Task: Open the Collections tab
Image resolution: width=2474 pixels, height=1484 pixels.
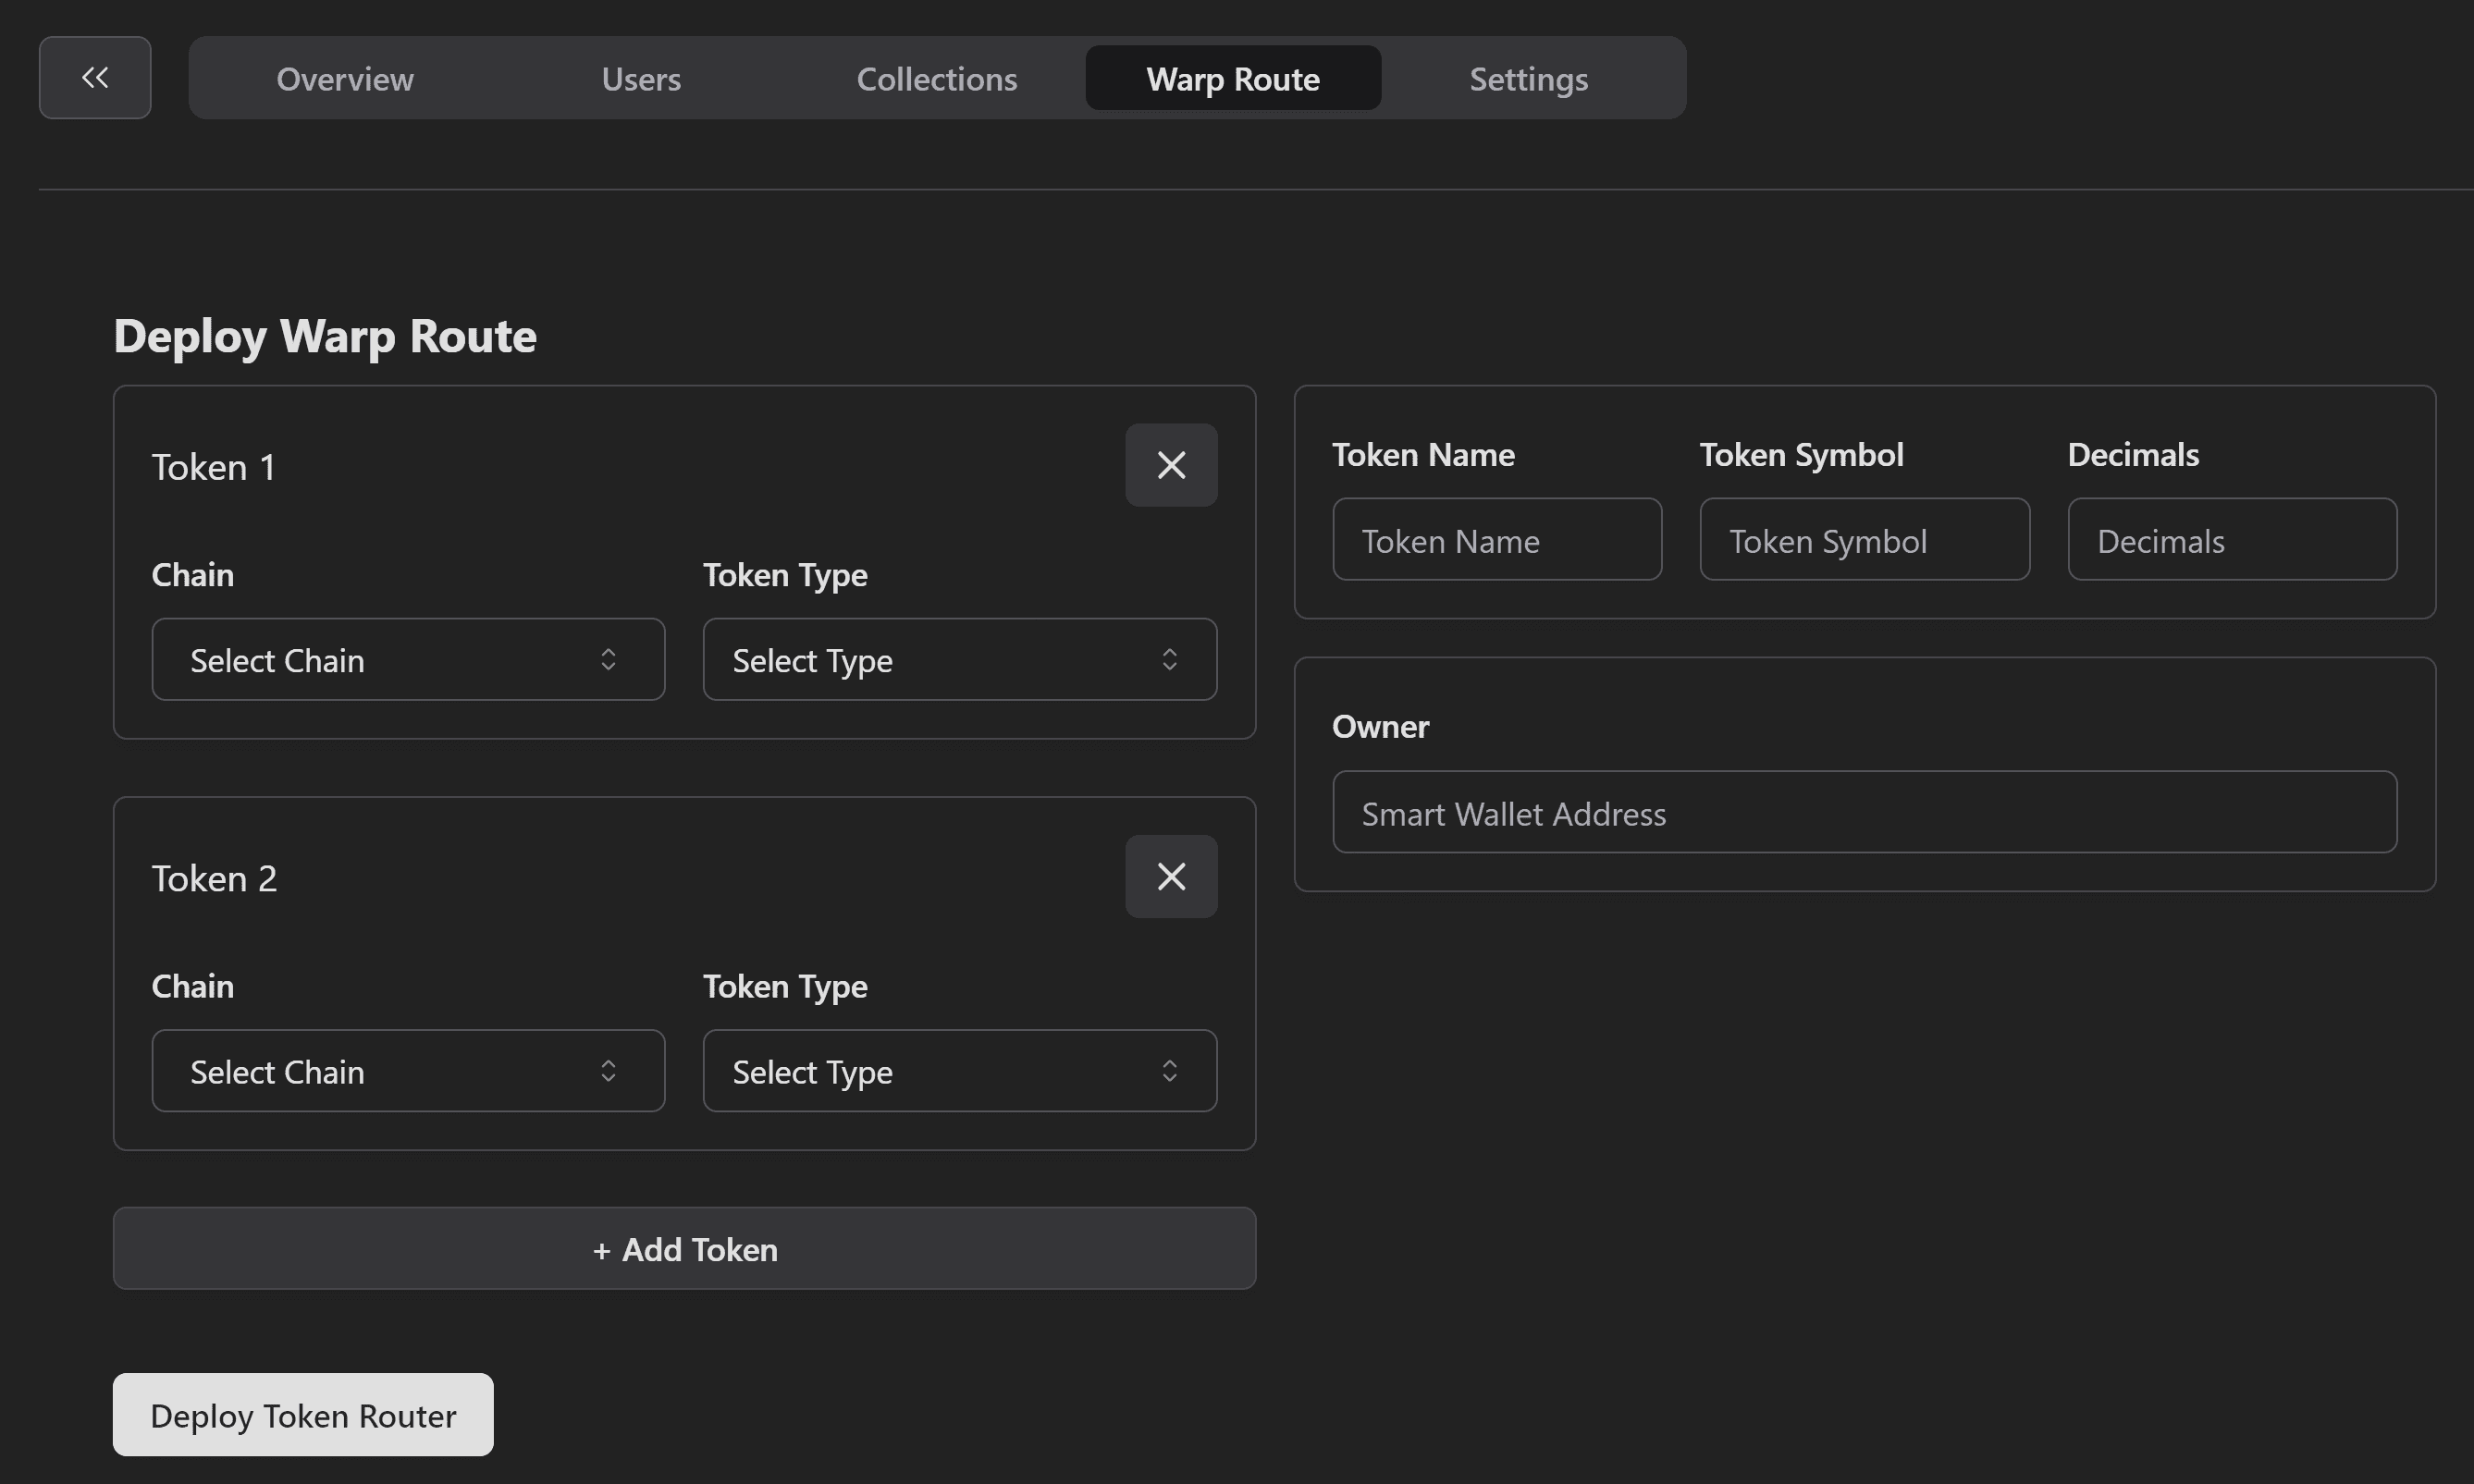Action: click(x=937, y=79)
